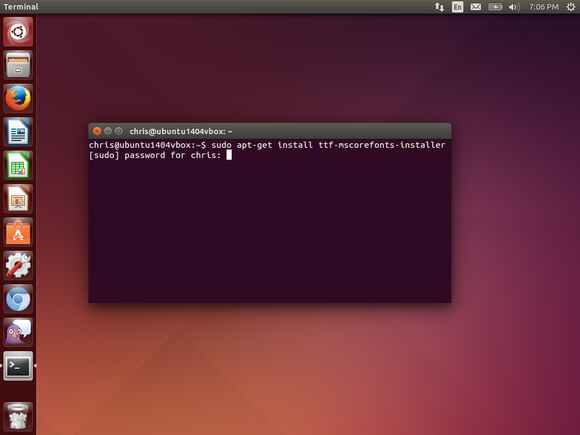The image size is (580, 435).
Task: Open the sound volume indicator
Action: click(514, 7)
